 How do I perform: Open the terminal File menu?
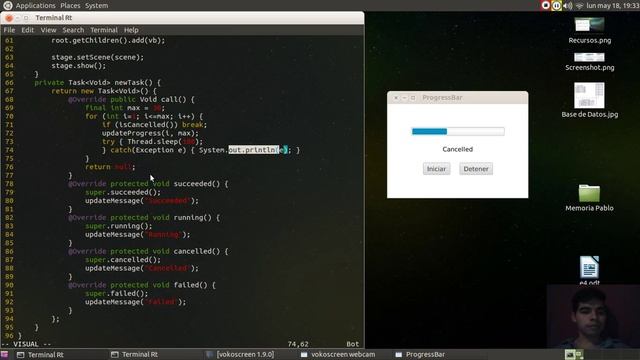click(9, 30)
